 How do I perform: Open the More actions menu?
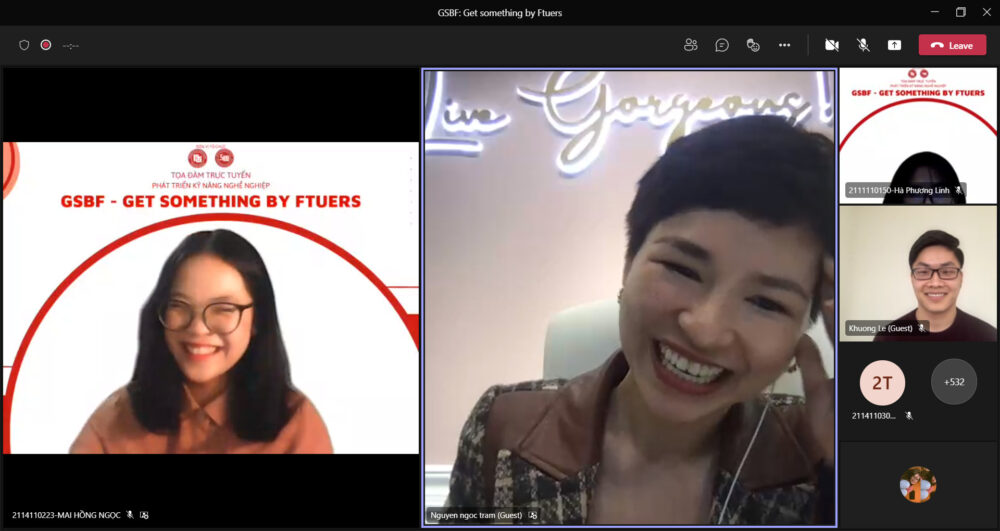(784, 45)
